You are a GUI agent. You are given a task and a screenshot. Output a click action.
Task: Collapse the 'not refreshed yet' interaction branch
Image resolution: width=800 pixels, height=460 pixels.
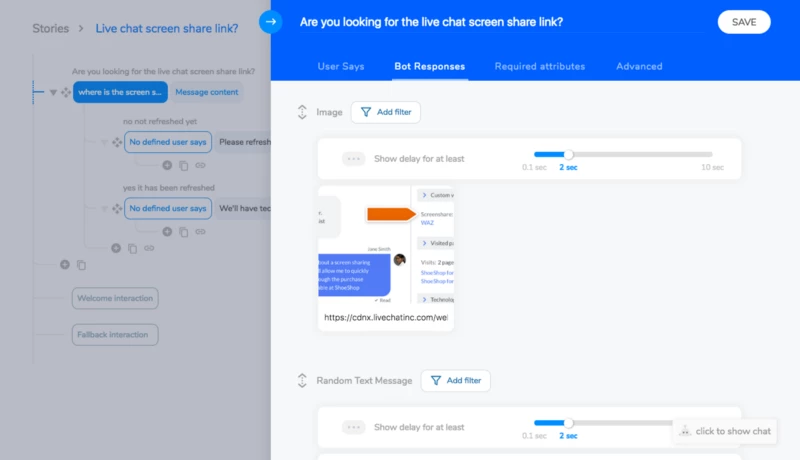(x=104, y=142)
